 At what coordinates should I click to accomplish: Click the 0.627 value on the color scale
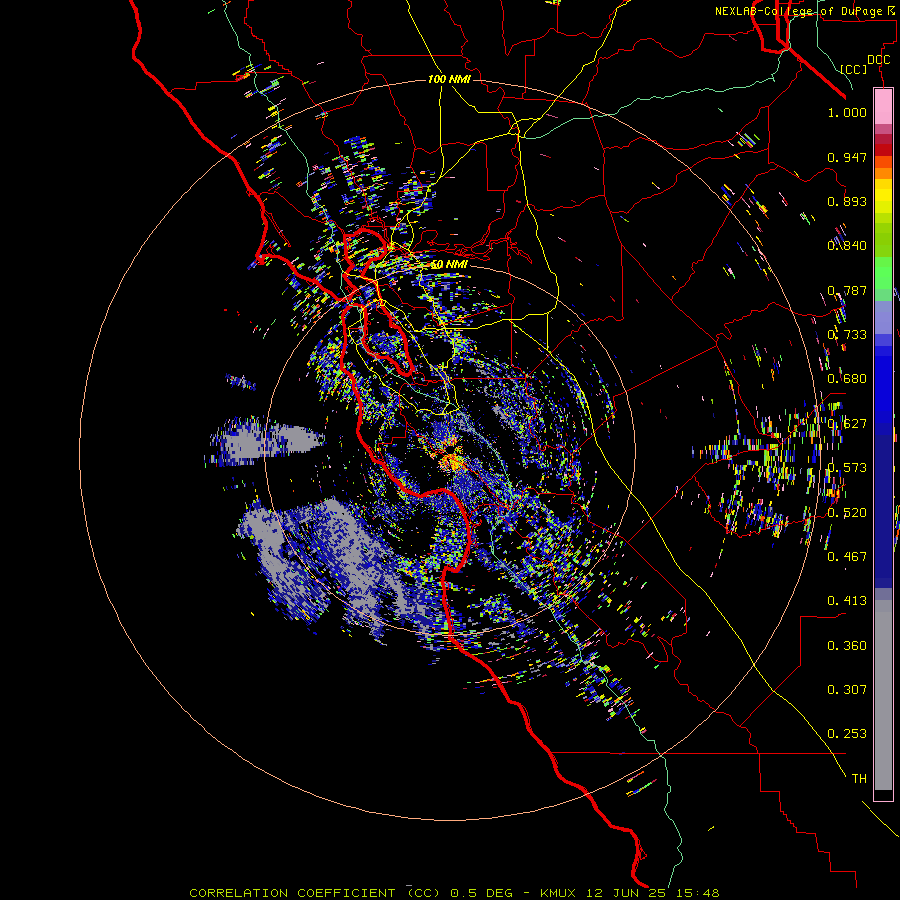click(847, 424)
